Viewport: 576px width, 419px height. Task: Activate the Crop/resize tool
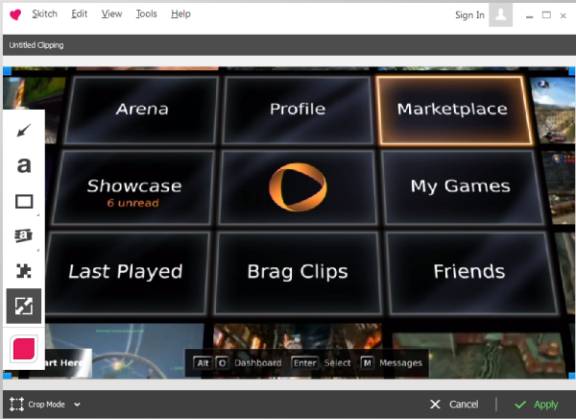(24, 306)
